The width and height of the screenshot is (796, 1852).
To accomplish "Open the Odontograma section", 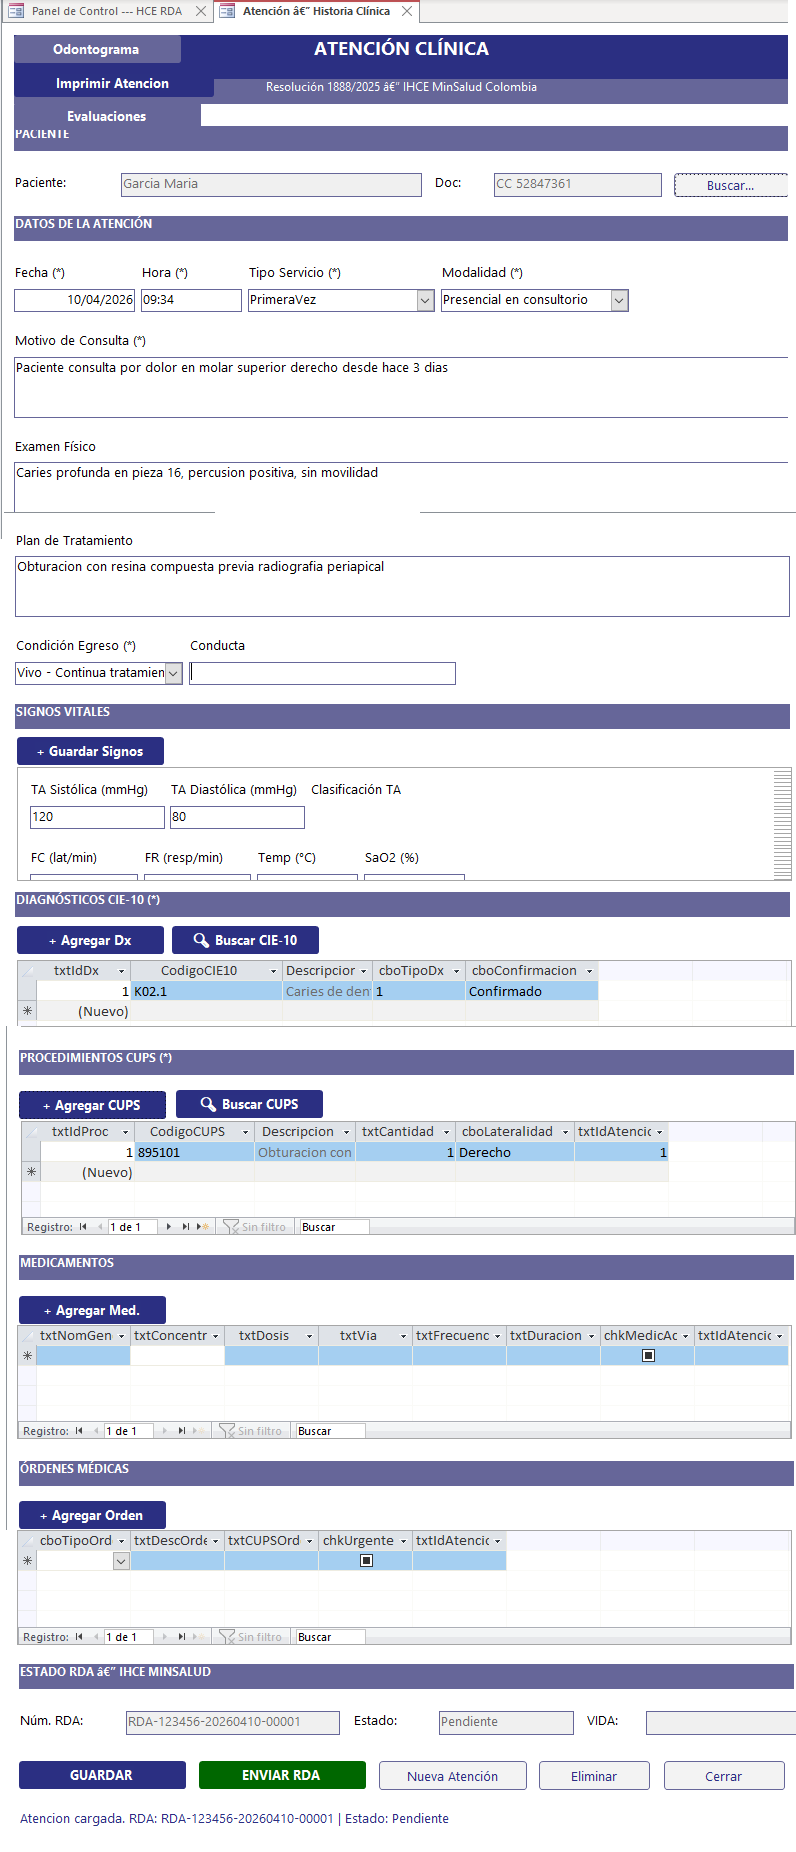I will pyautogui.click(x=96, y=49).
